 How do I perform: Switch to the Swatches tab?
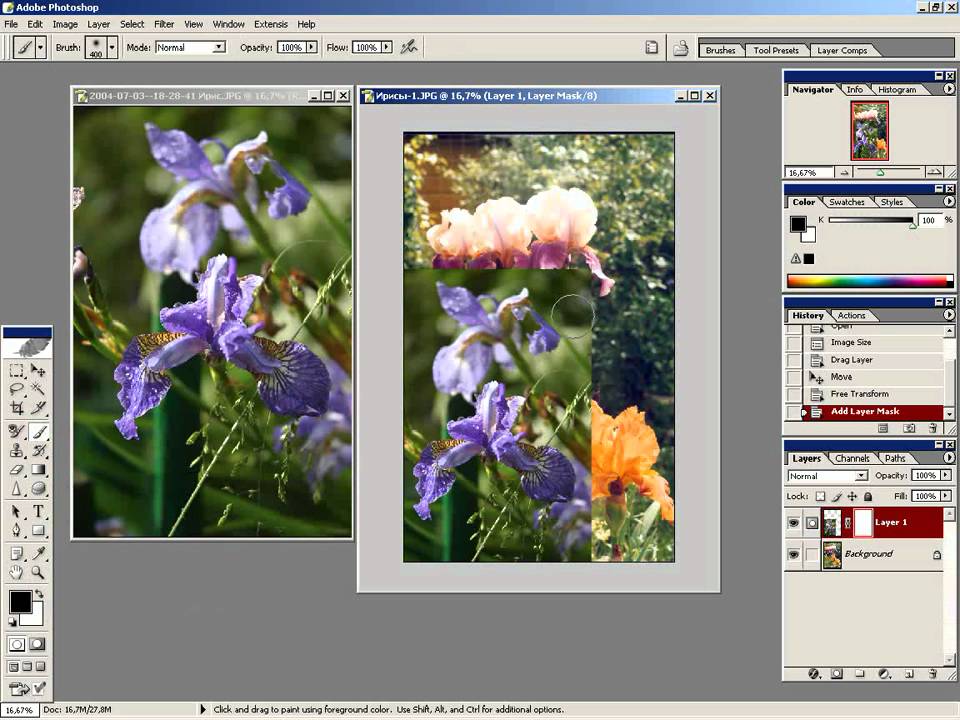click(x=846, y=202)
